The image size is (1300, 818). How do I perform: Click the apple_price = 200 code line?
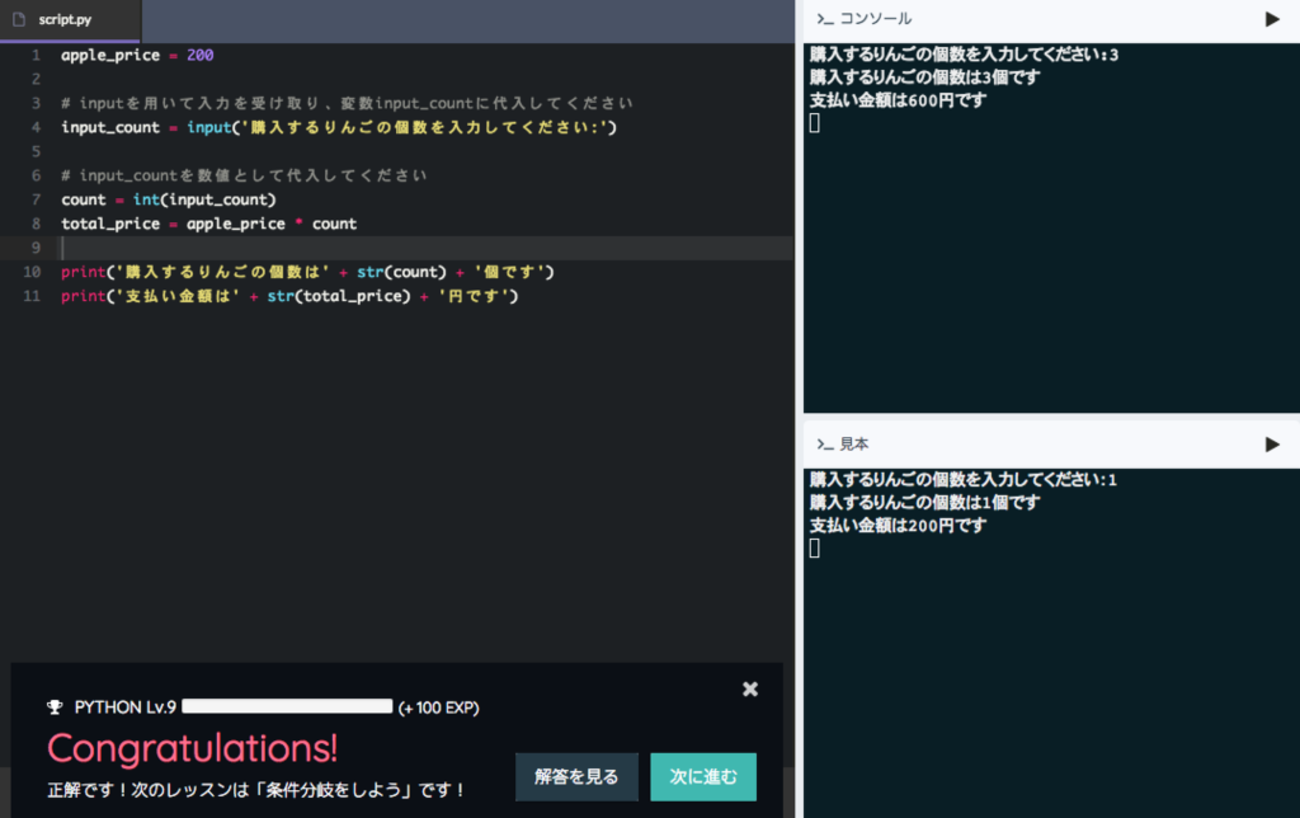(137, 55)
